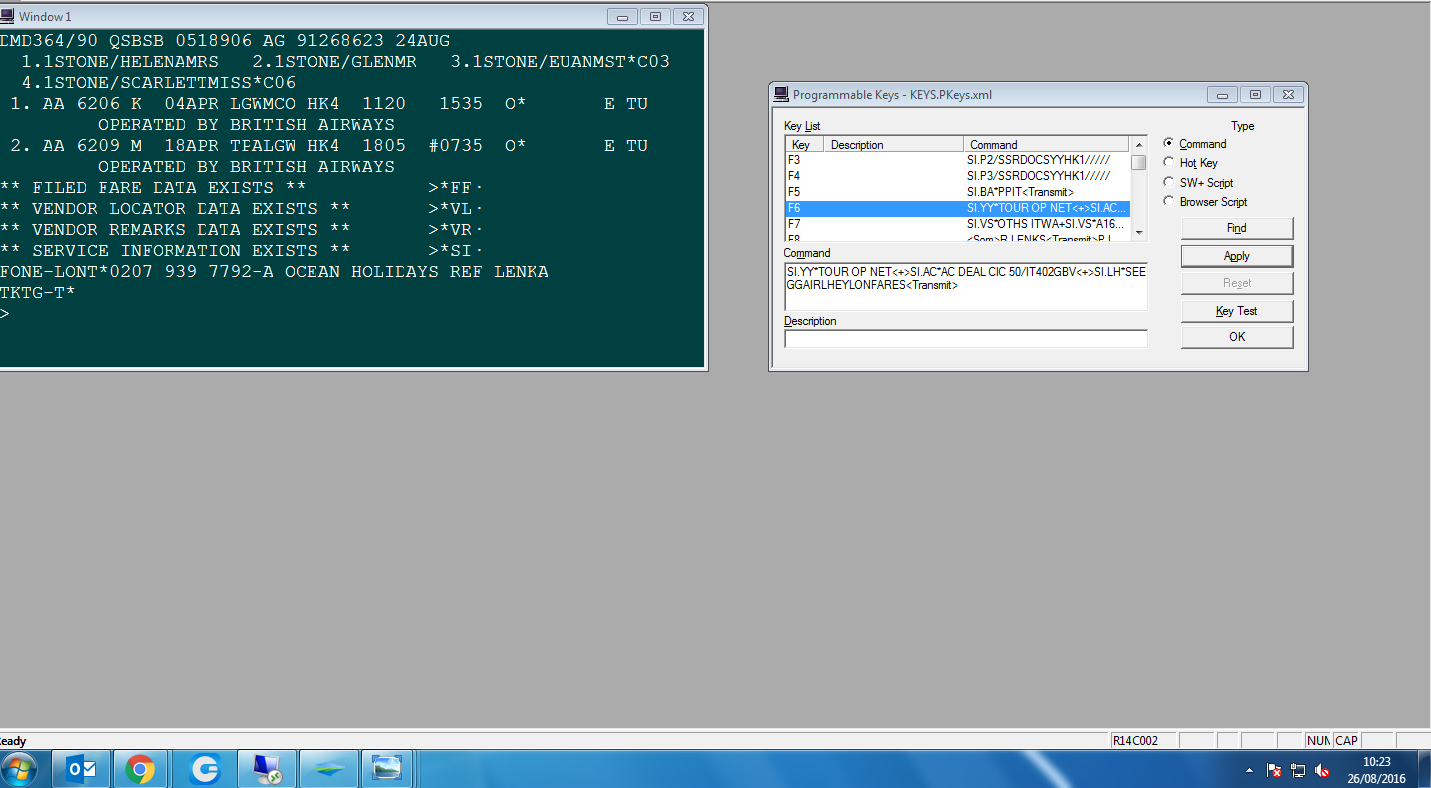Click the FONE-LONT phone line
This screenshot has height=788, width=1431.
(x=274, y=272)
